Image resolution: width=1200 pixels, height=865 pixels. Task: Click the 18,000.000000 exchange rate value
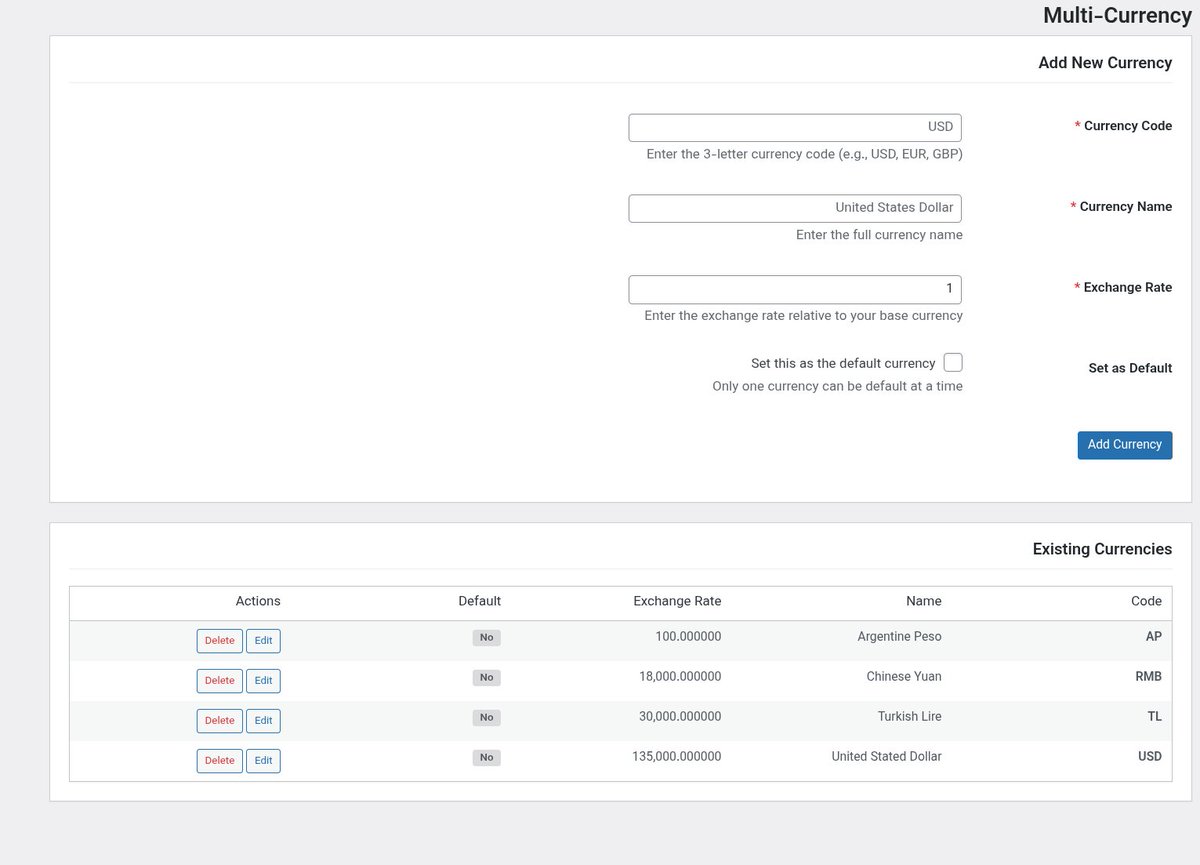[680, 677]
